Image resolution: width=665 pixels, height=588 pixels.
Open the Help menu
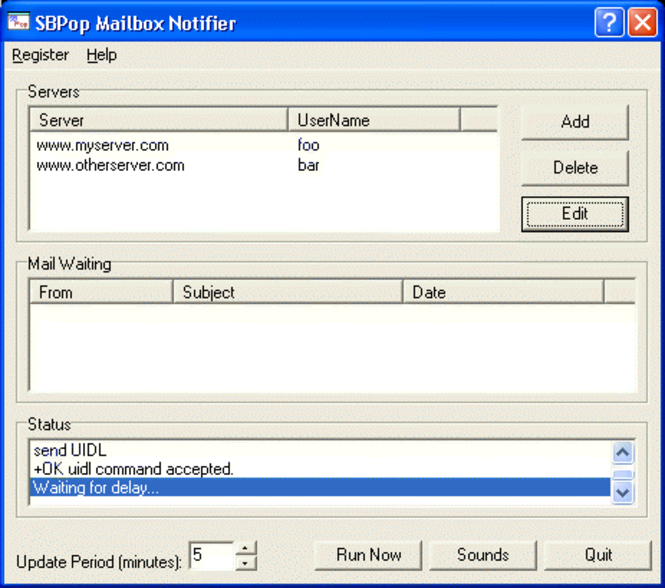click(102, 55)
